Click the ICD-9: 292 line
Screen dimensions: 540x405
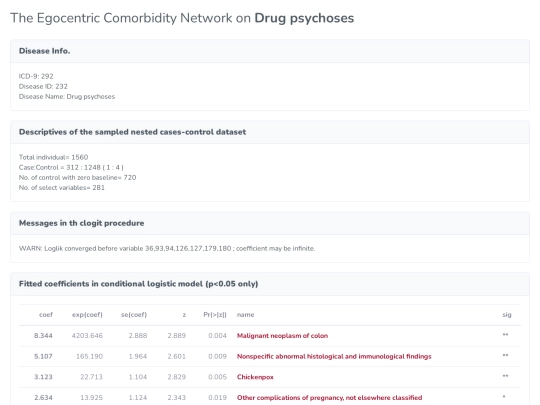36,76
